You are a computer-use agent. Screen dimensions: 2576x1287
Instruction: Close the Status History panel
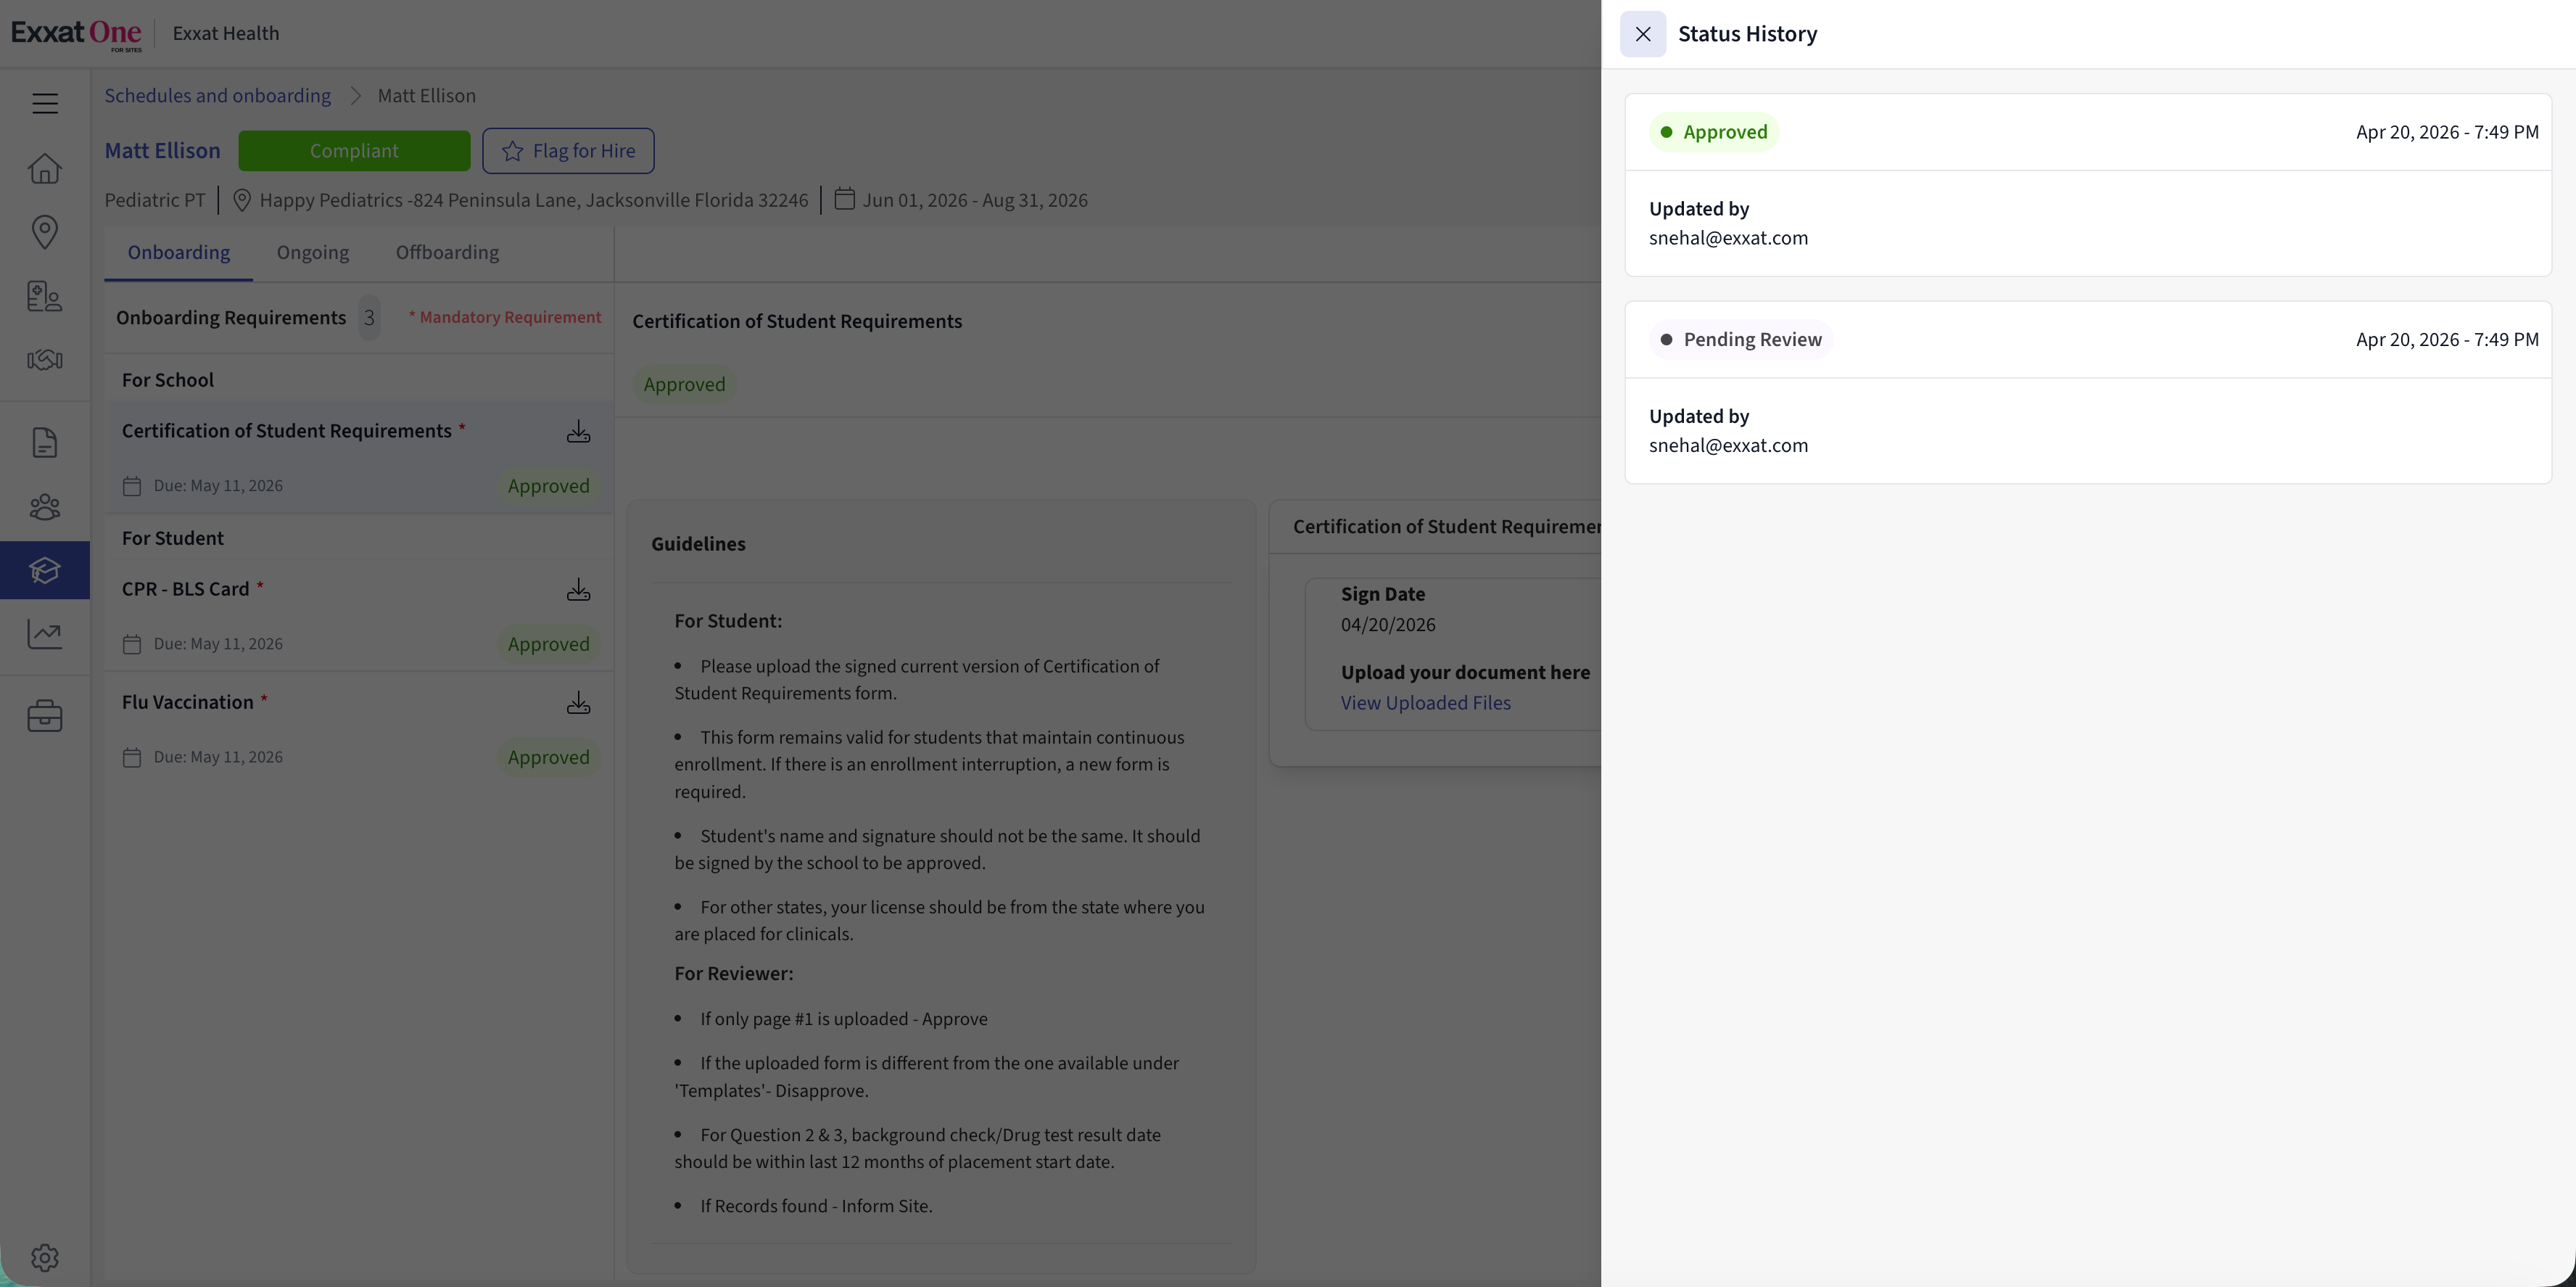click(x=1642, y=34)
